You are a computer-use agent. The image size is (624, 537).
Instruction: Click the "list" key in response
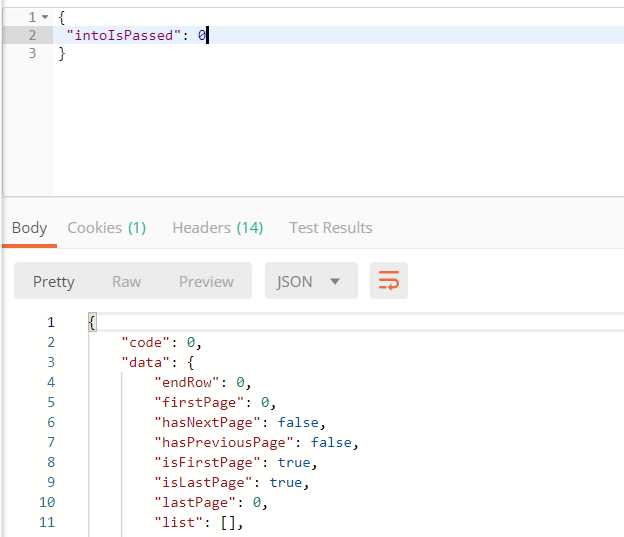(x=179, y=522)
